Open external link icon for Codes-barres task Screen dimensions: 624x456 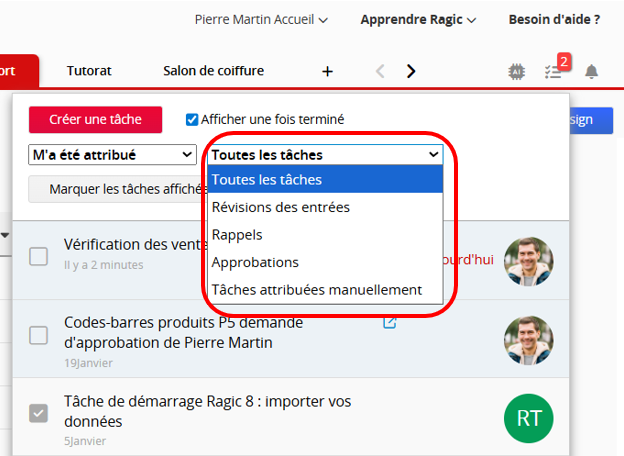390,323
